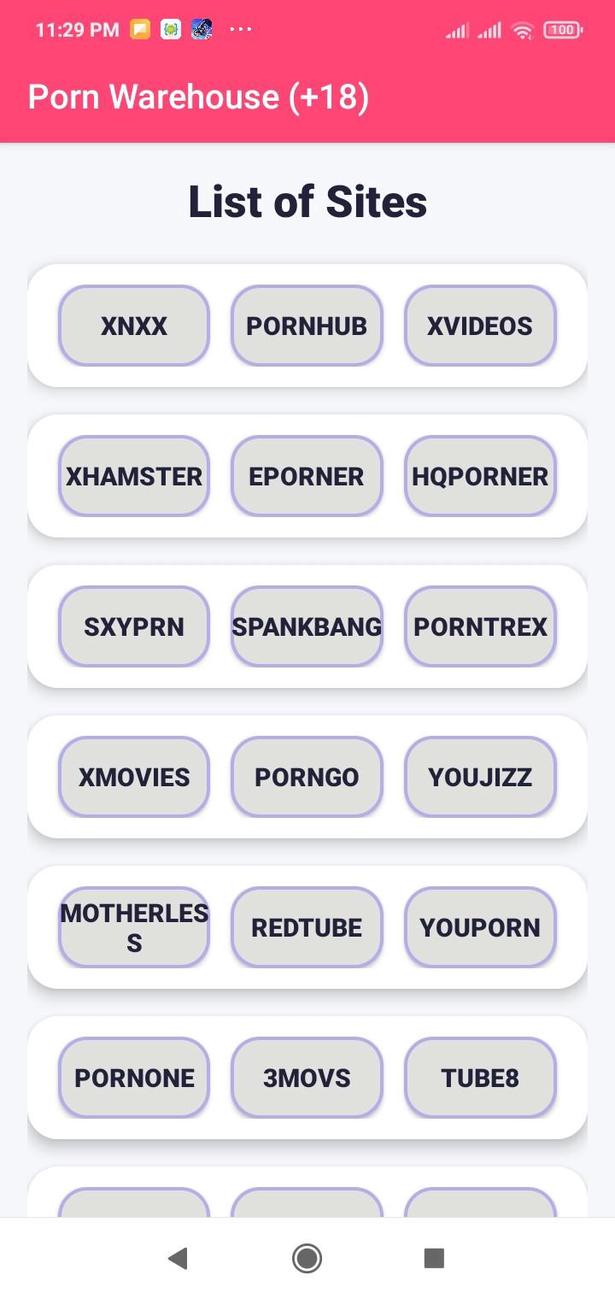Tap the REDTUBE button
Image resolution: width=615 pixels, height=1299 pixels.
point(307,928)
